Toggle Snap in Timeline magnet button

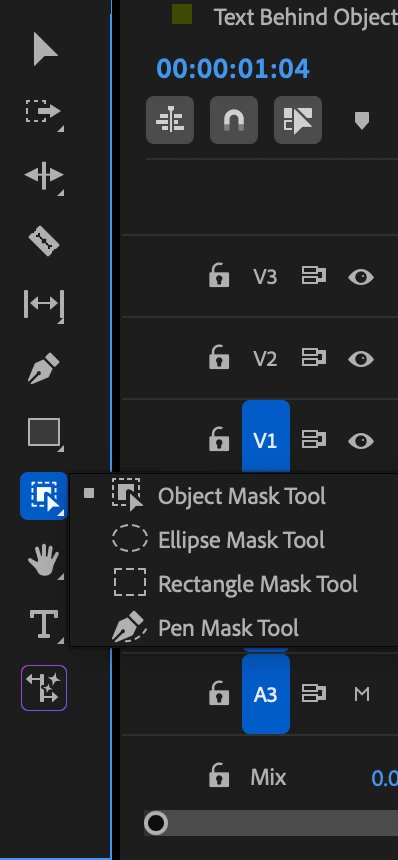coord(234,120)
